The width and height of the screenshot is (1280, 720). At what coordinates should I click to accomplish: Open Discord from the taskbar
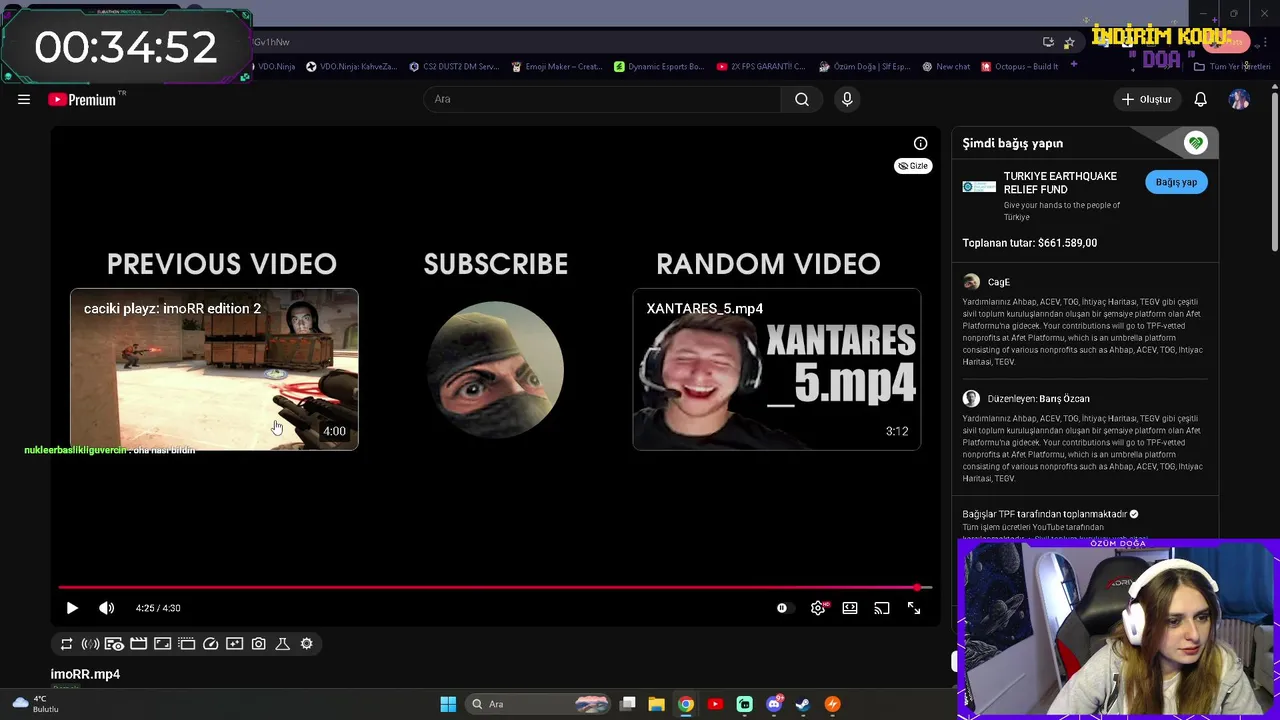(x=773, y=704)
